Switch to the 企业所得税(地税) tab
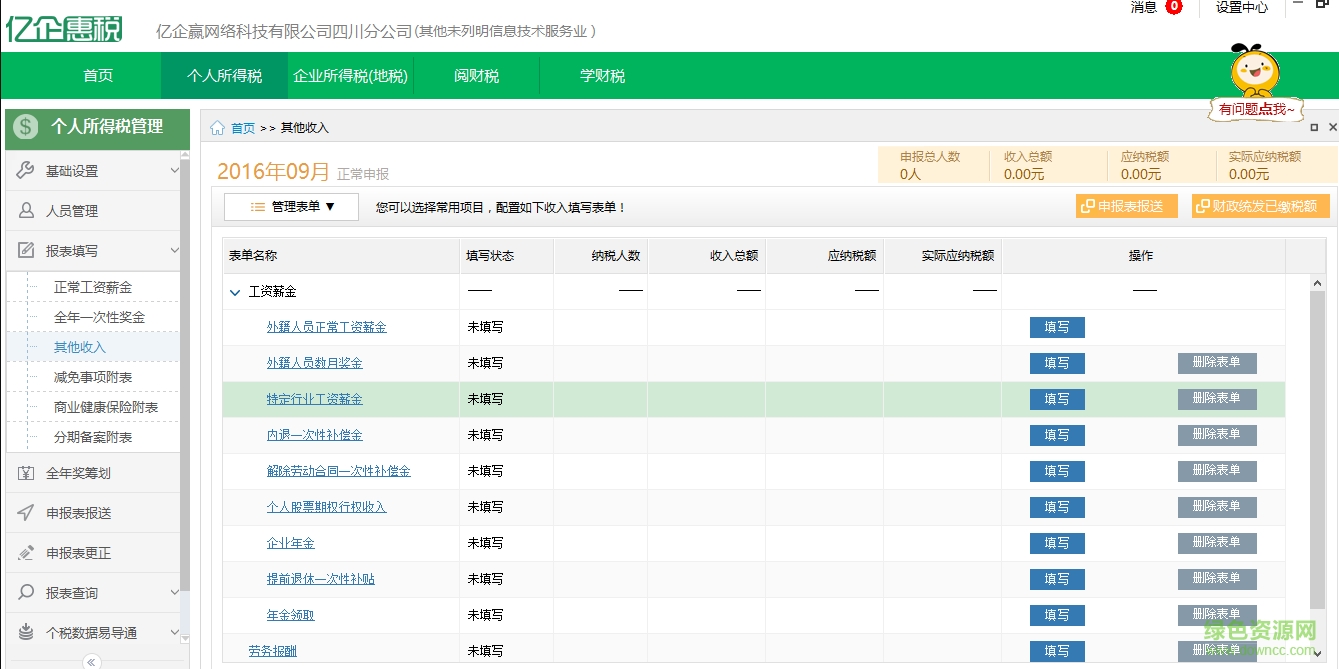The width and height of the screenshot is (1339, 669). pyautogui.click(x=350, y=76)
